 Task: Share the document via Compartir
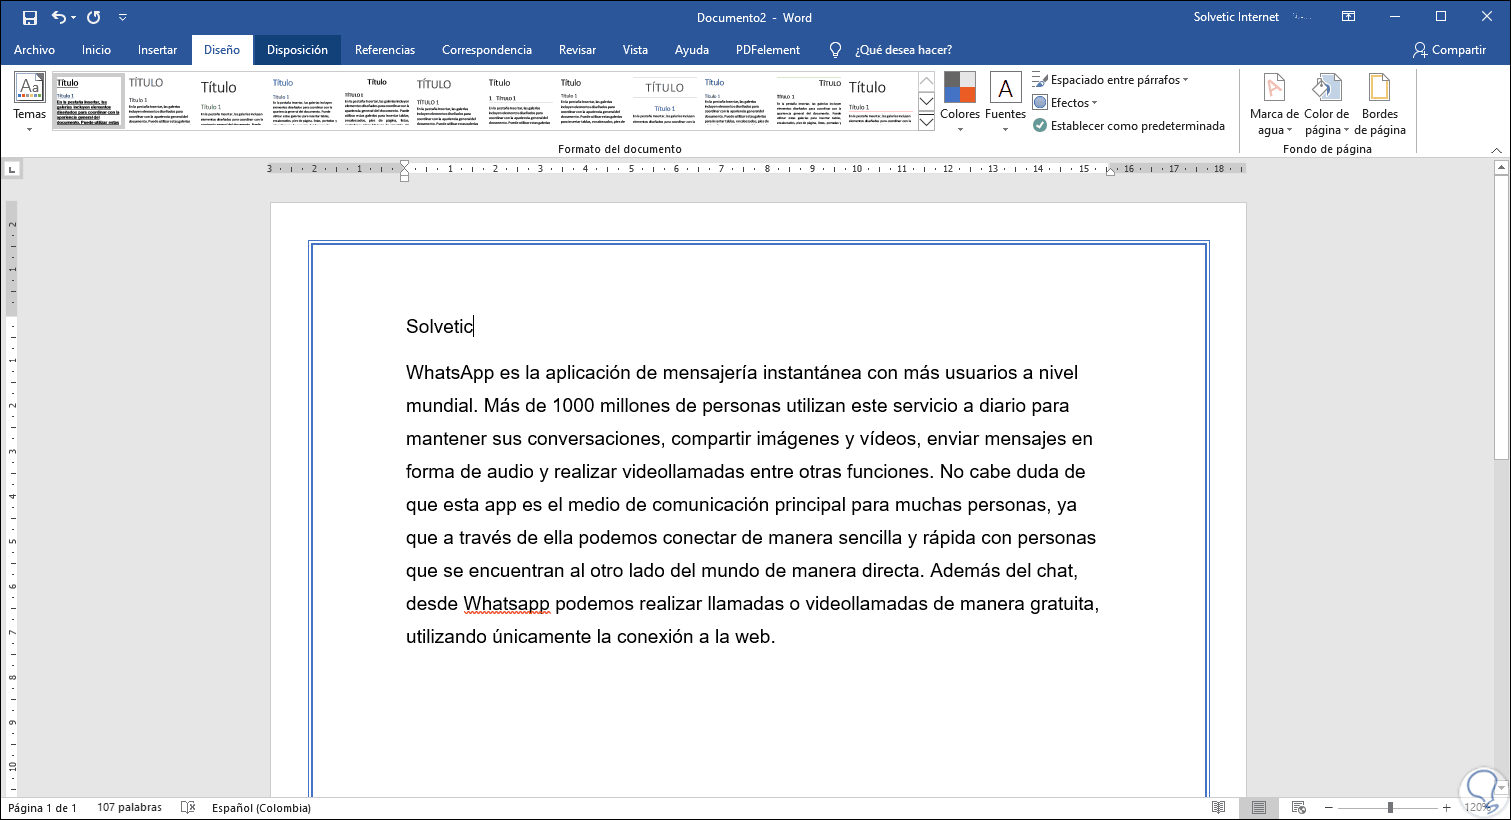[1449, 50]
